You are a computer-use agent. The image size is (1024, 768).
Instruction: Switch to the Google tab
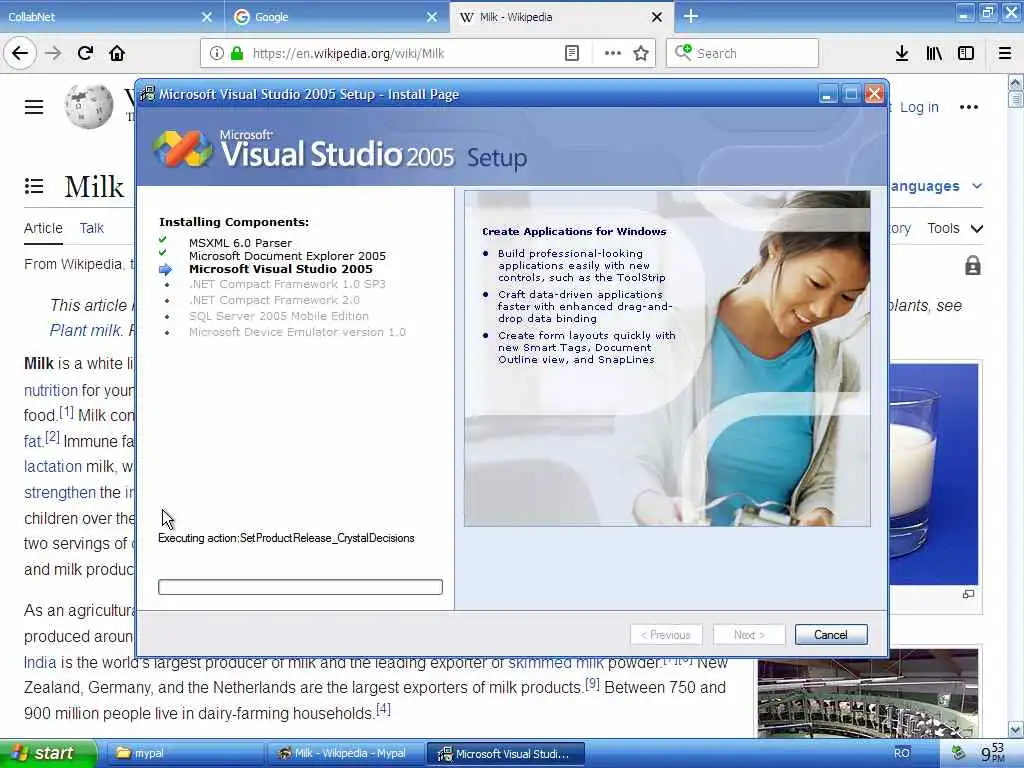point(336,17)
